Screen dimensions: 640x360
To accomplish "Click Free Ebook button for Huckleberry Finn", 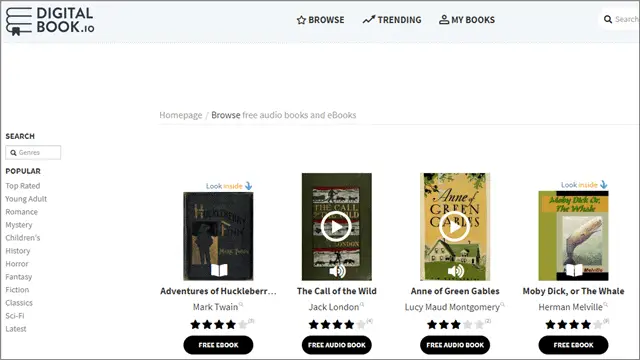I will point(218,345).
